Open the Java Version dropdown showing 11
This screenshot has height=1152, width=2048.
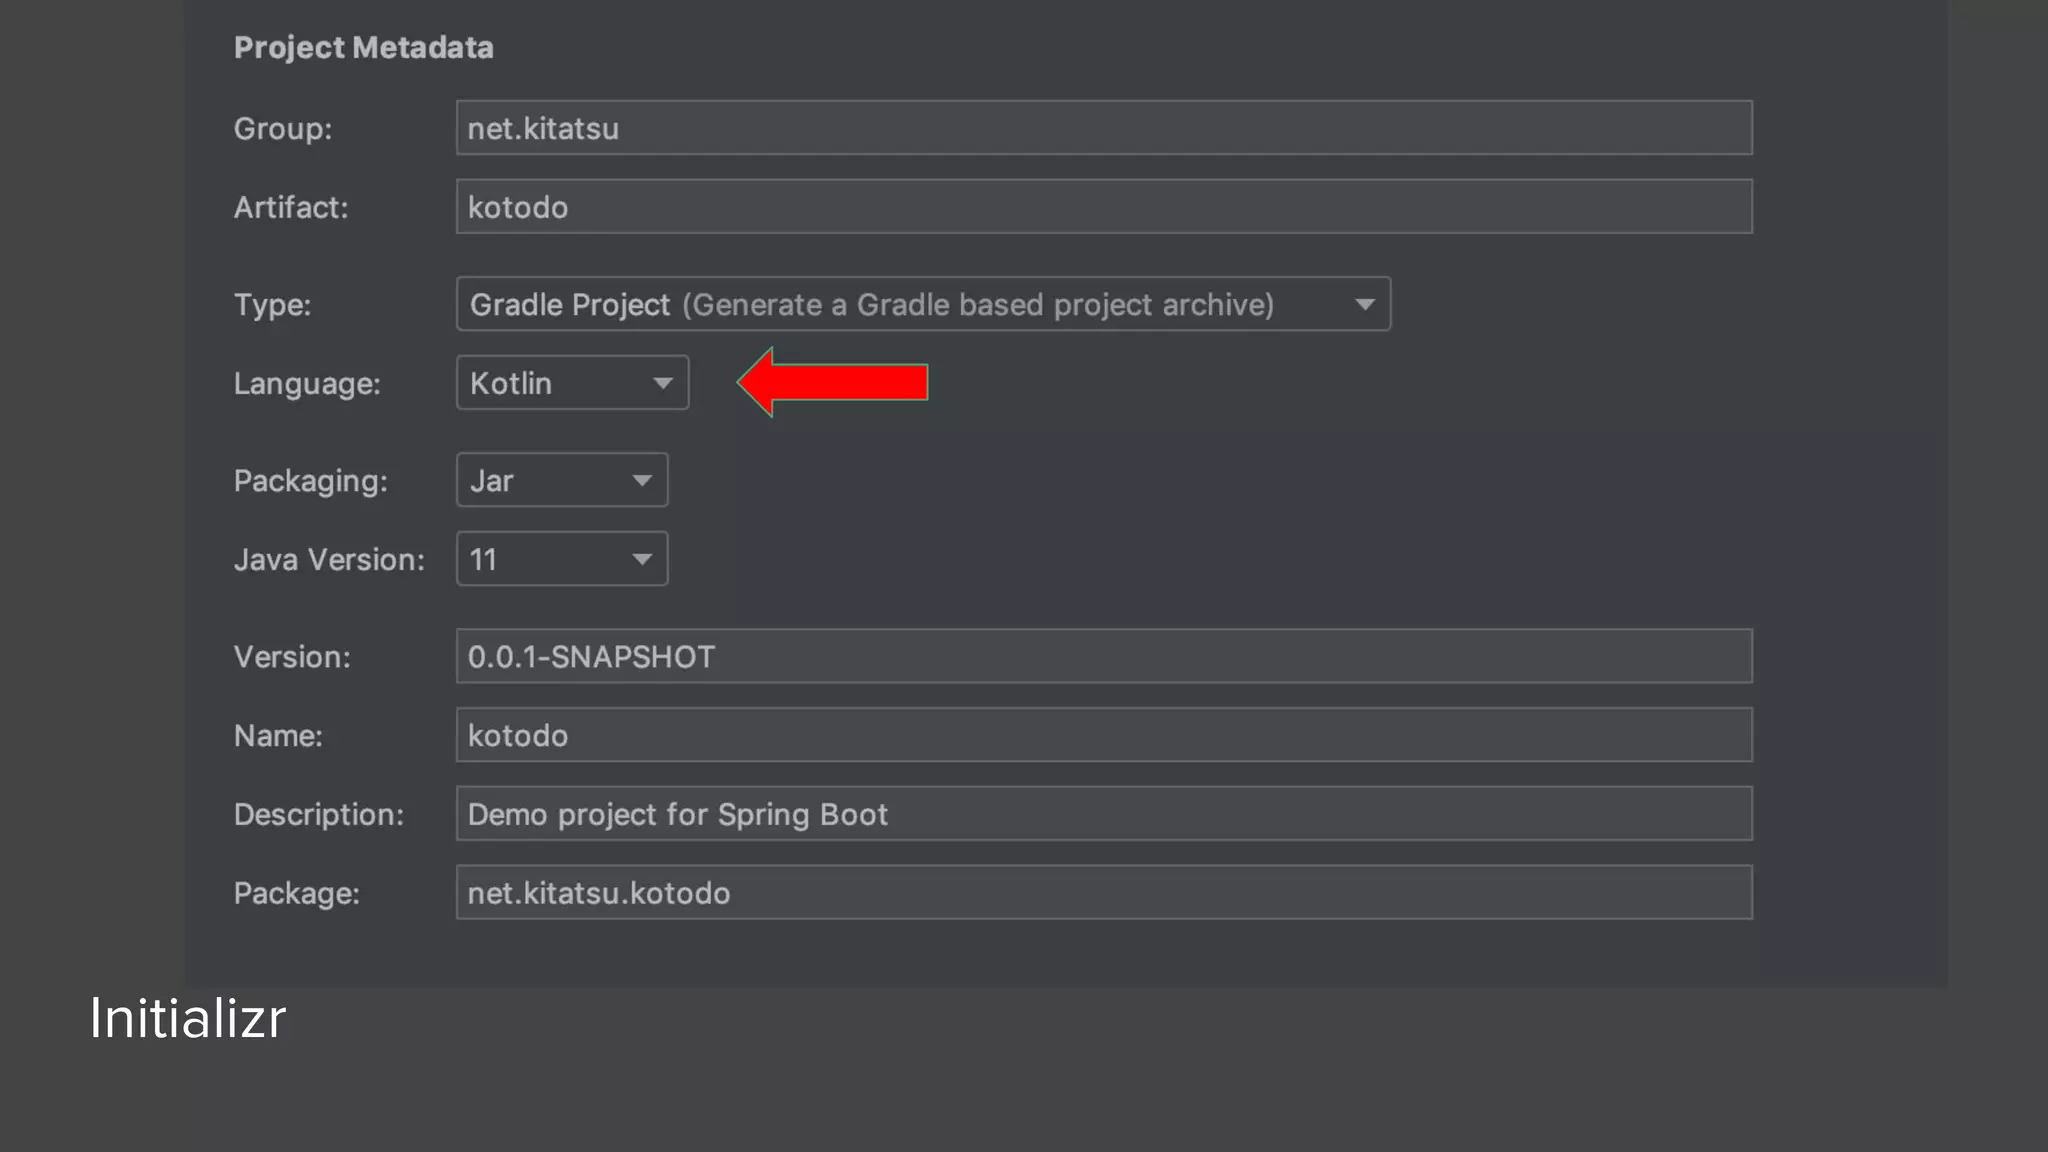pyautogui.click(x=562, y=558)
